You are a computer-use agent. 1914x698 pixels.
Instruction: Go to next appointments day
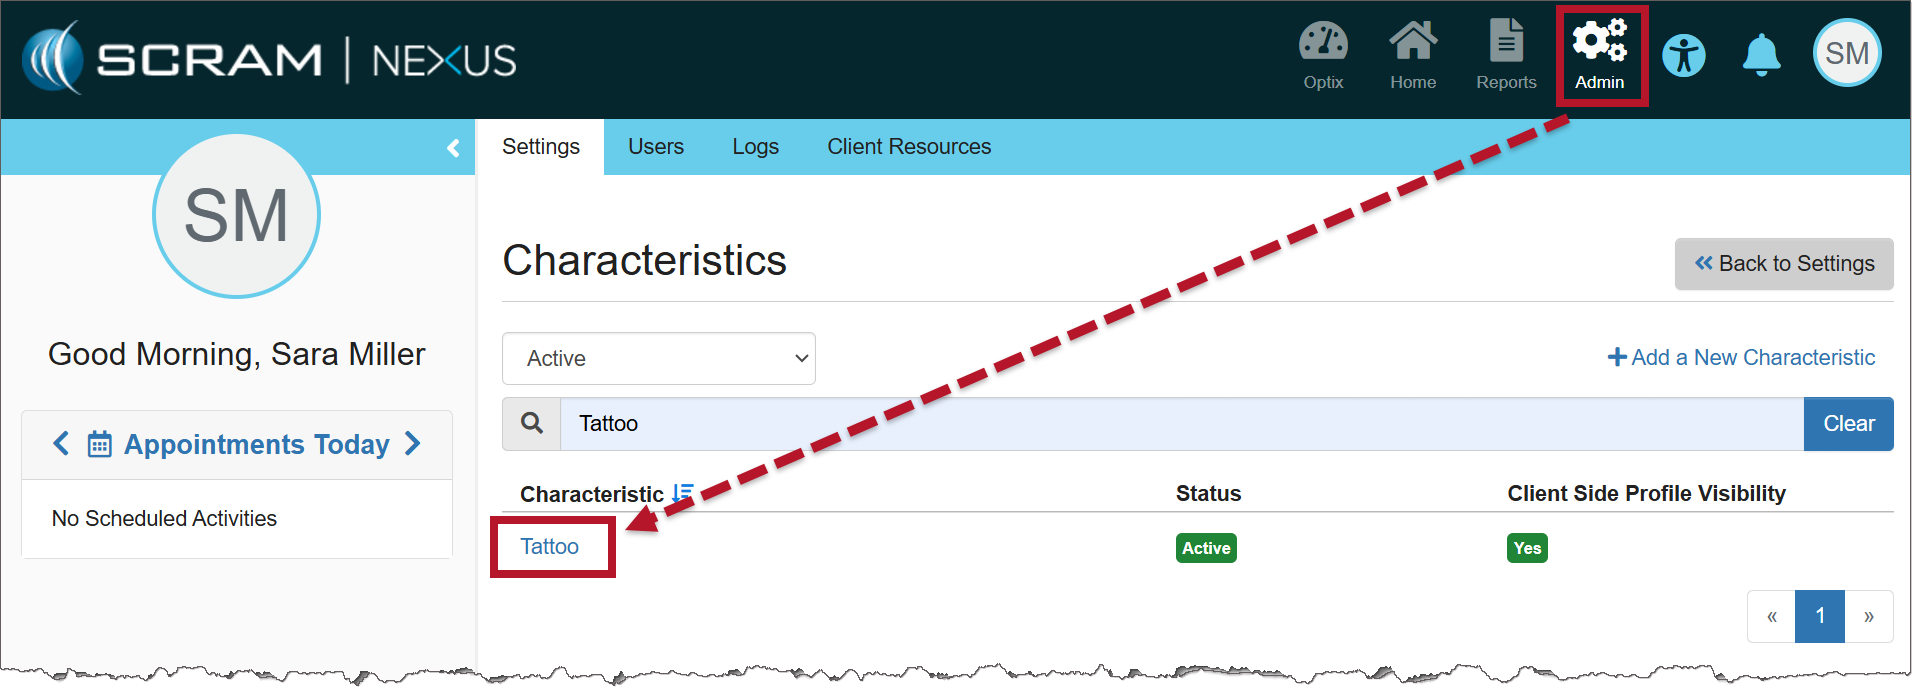pos(412,444)
